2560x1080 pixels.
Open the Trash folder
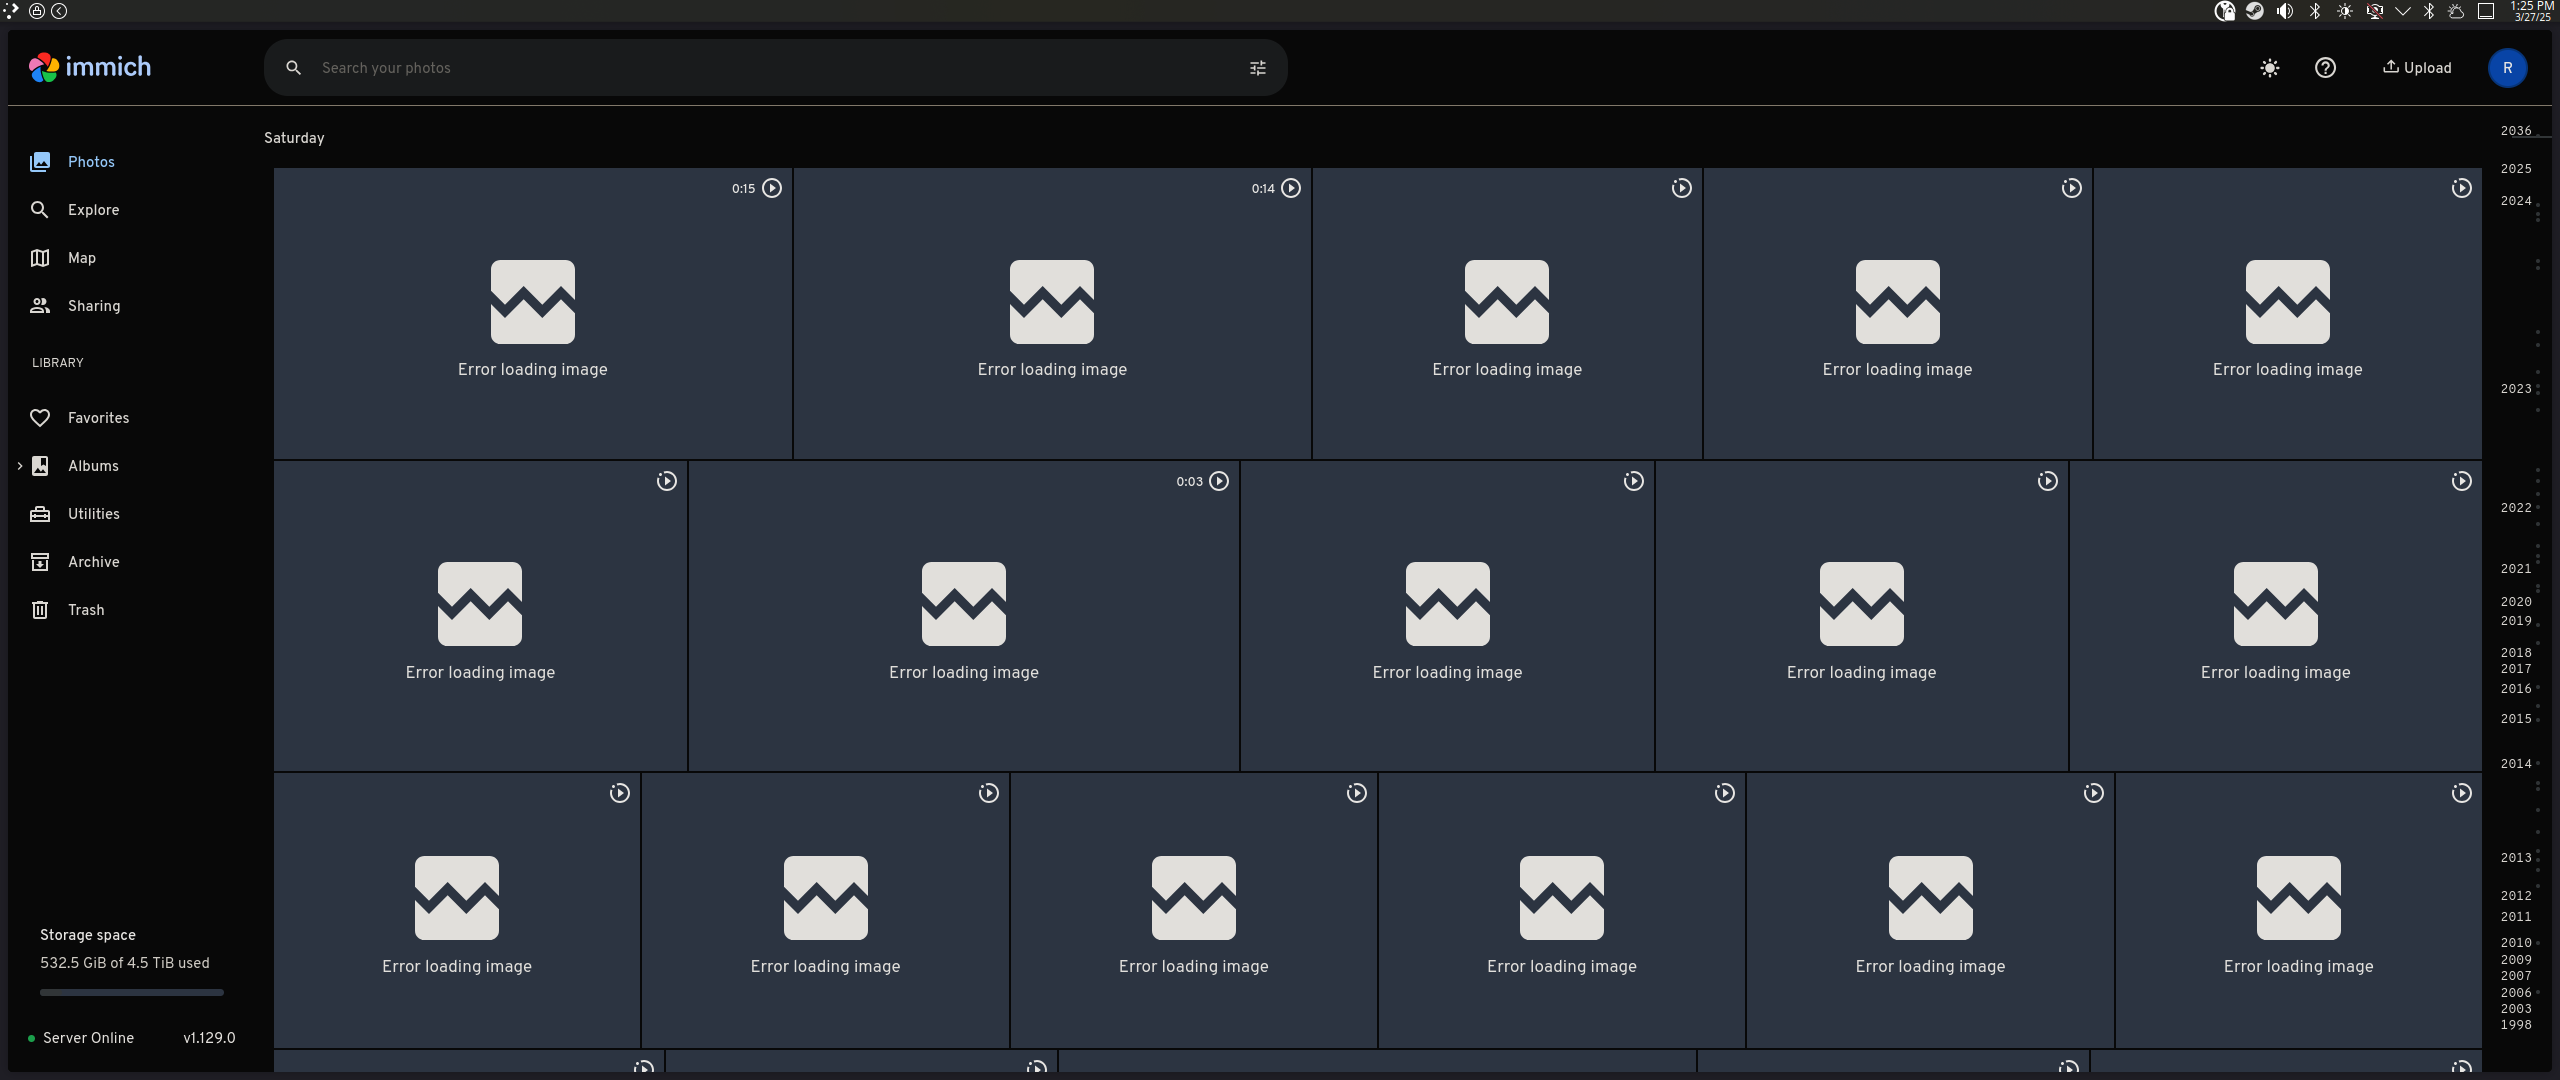pos(85,610)
